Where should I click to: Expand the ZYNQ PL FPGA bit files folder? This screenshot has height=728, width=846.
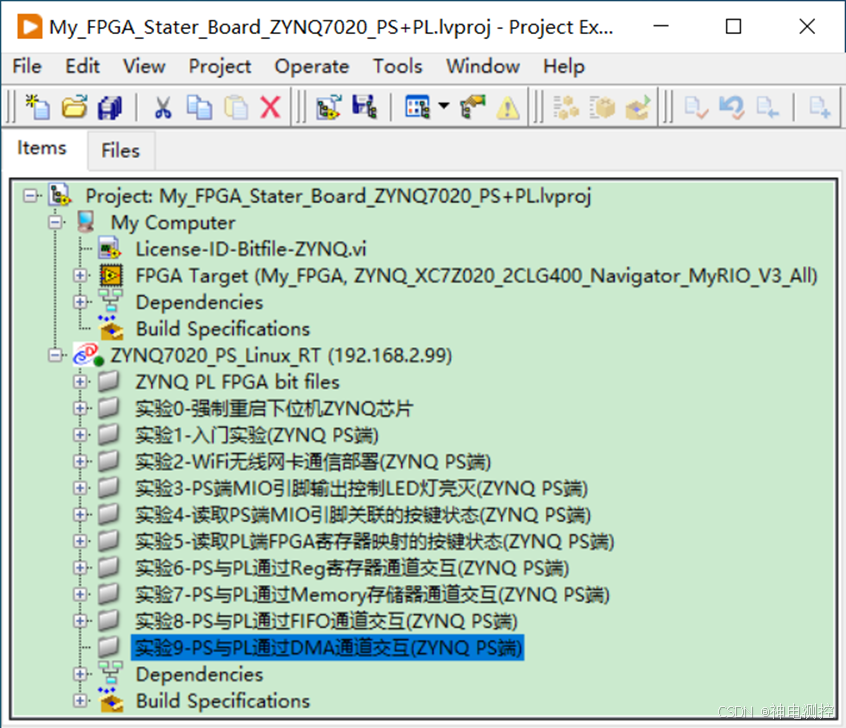80,382
